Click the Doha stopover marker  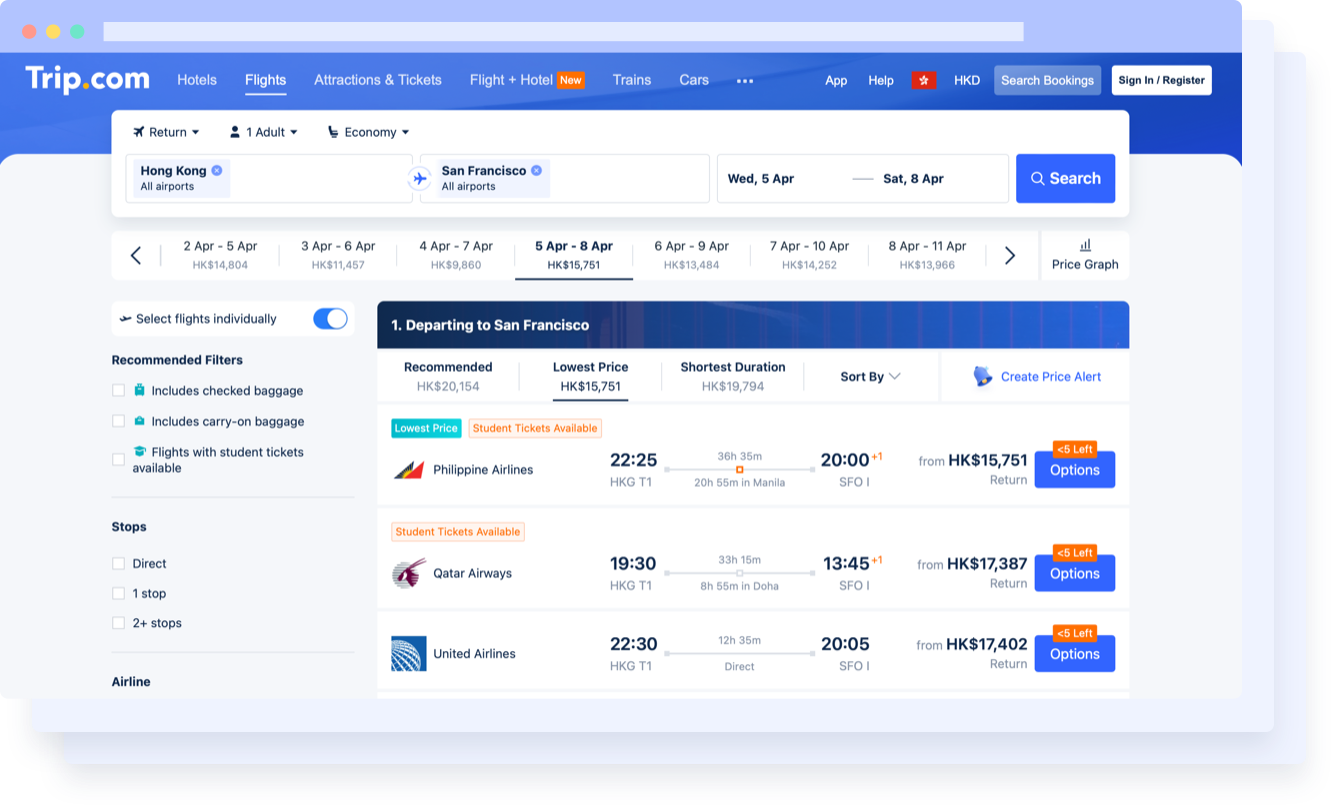(739, 573)
